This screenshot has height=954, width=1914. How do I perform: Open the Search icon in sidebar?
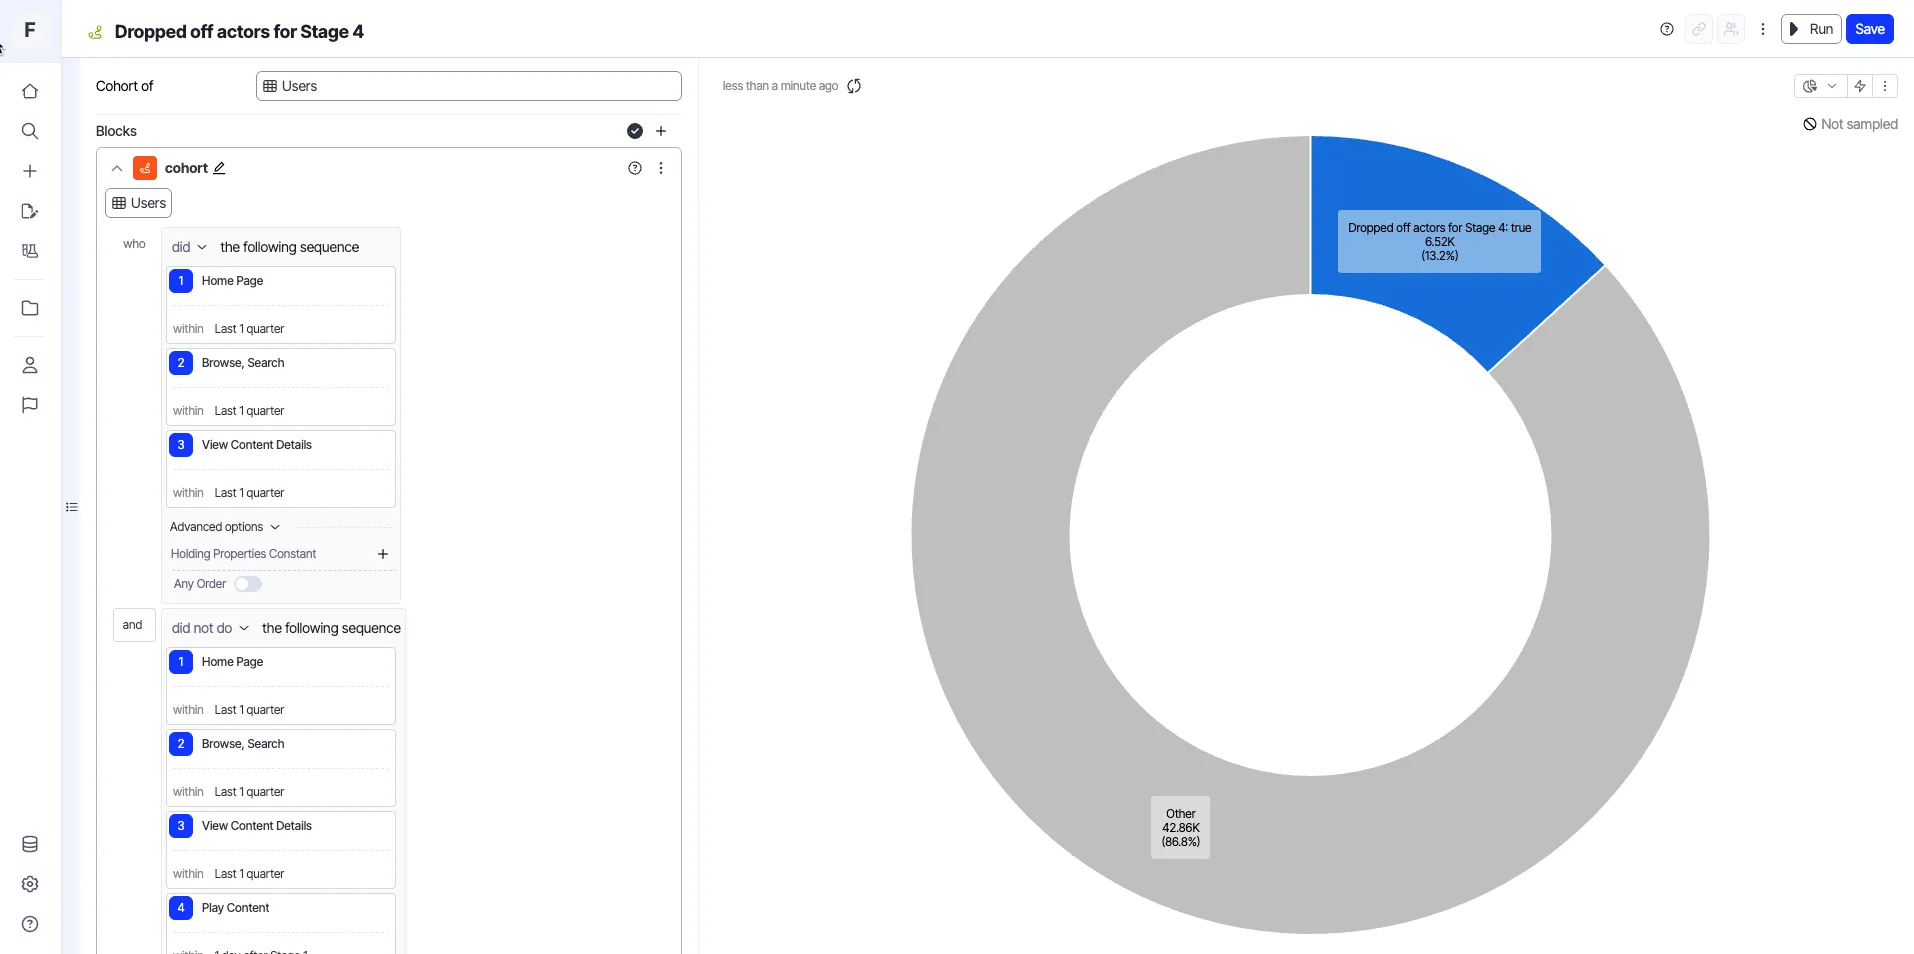pos(30,131)
